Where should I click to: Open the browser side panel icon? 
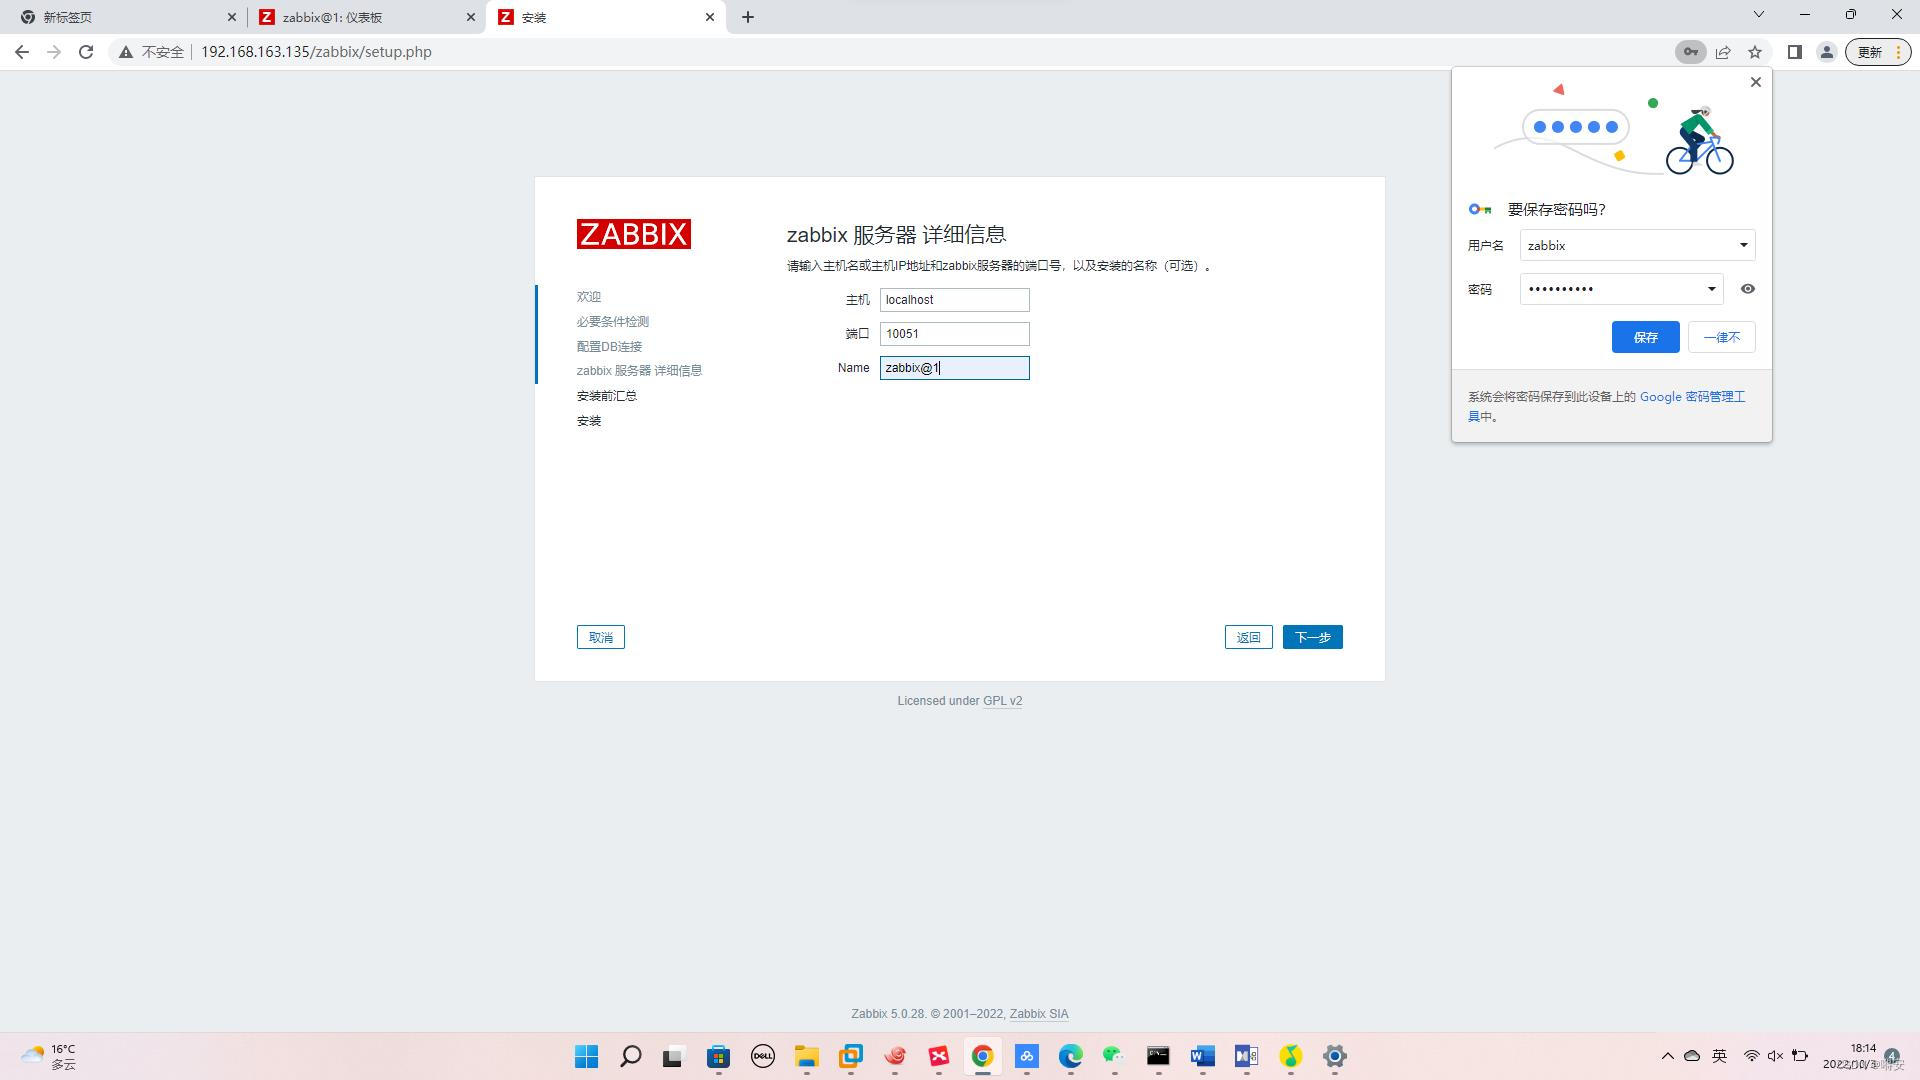pyautogui.click(x=1795, y=52)
